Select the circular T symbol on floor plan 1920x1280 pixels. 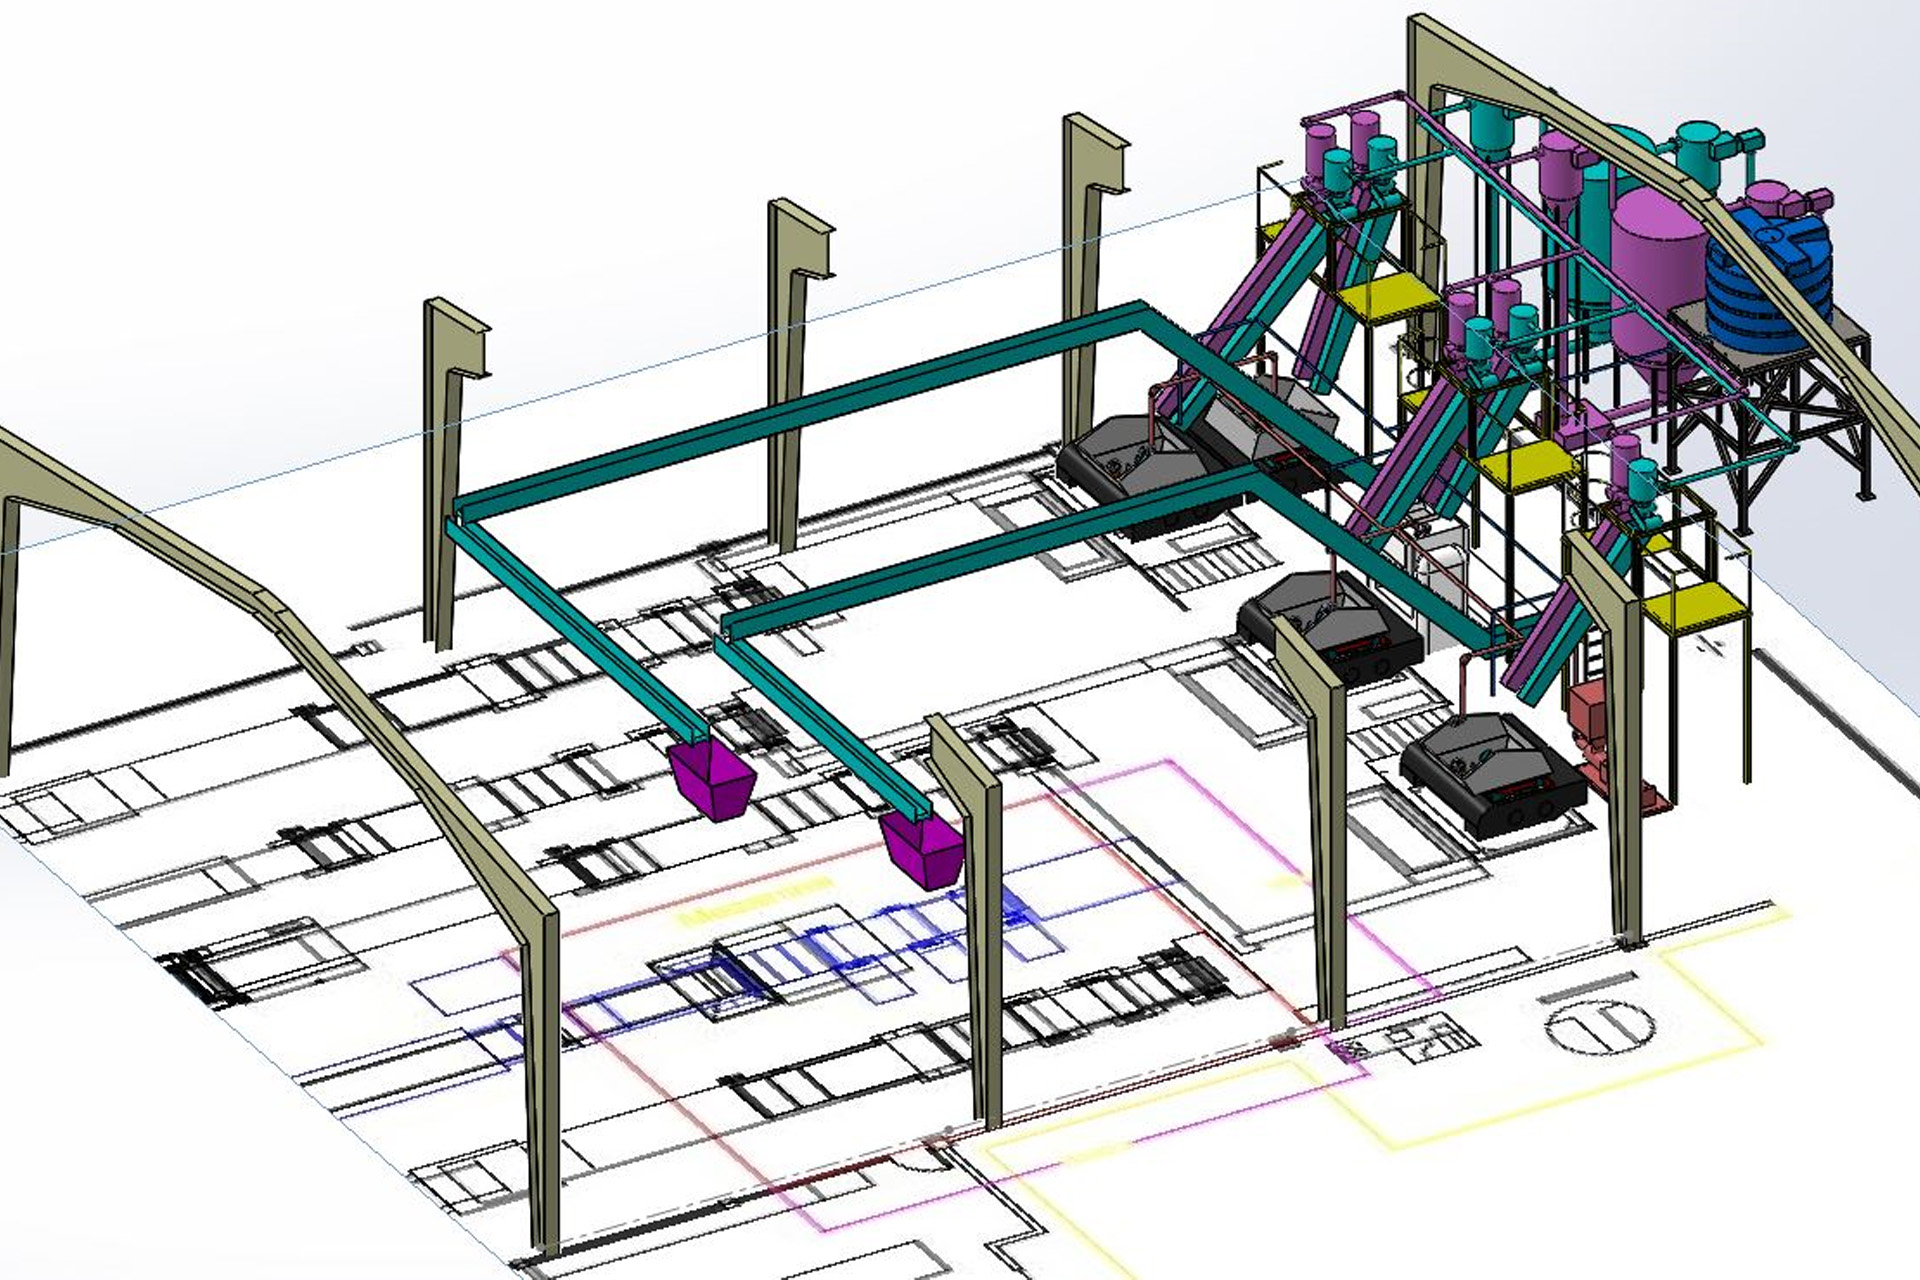pos(1600,1027)
